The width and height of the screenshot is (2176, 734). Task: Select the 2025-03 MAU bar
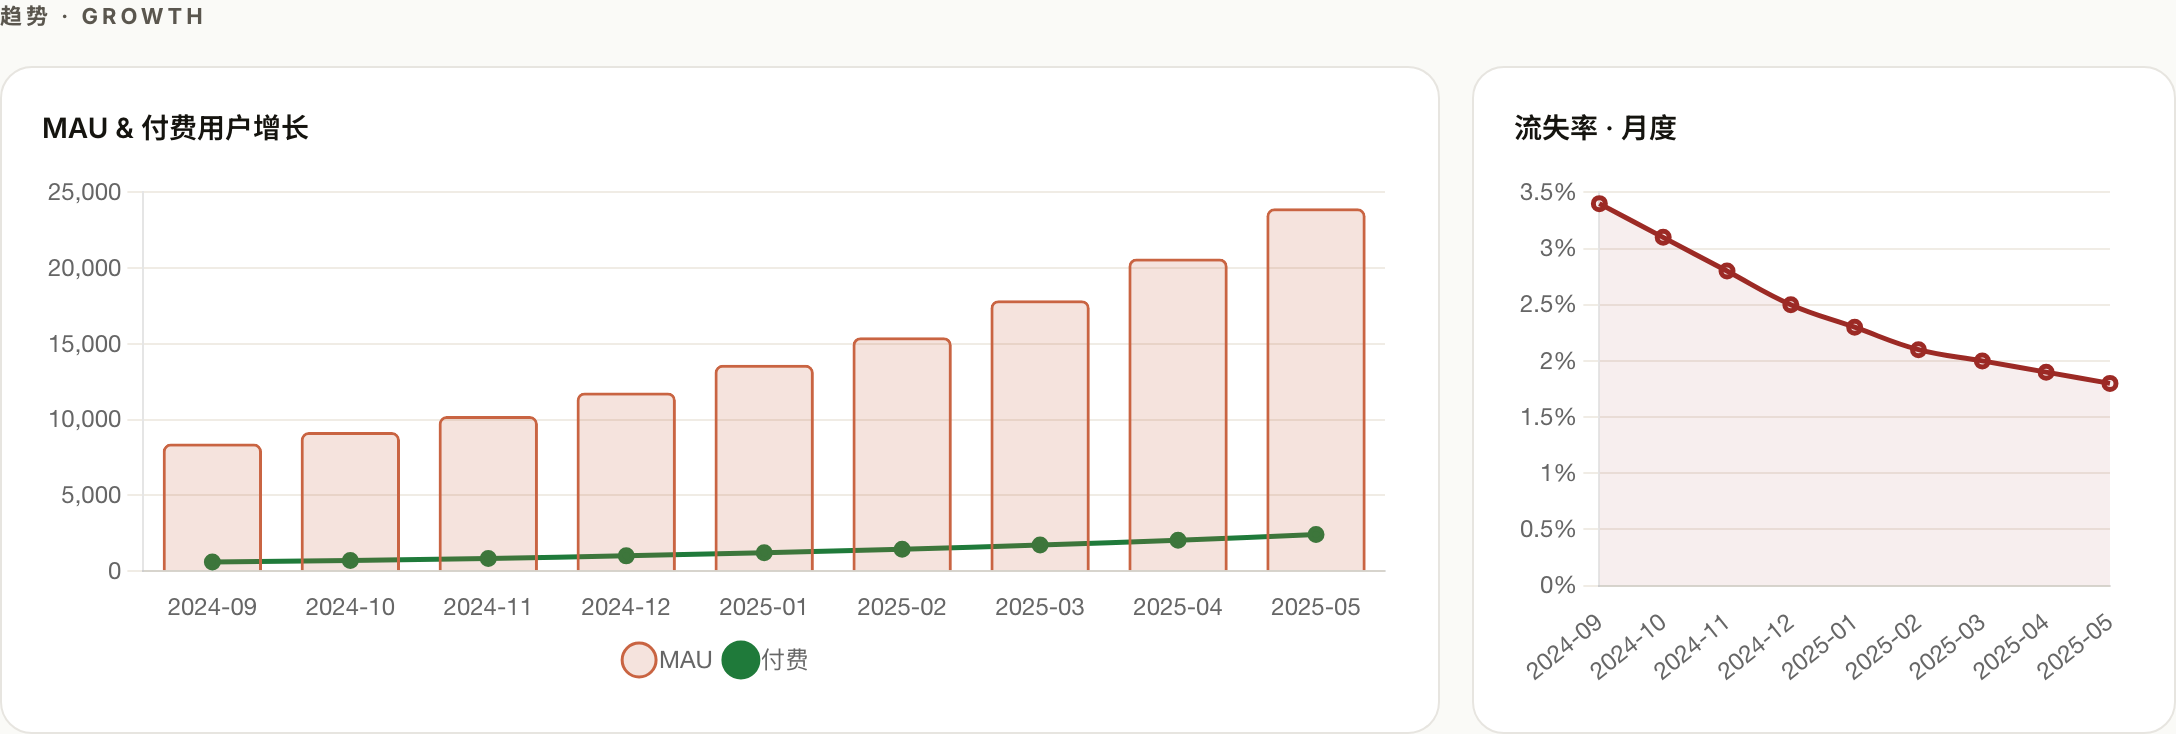click(1040, 436)
